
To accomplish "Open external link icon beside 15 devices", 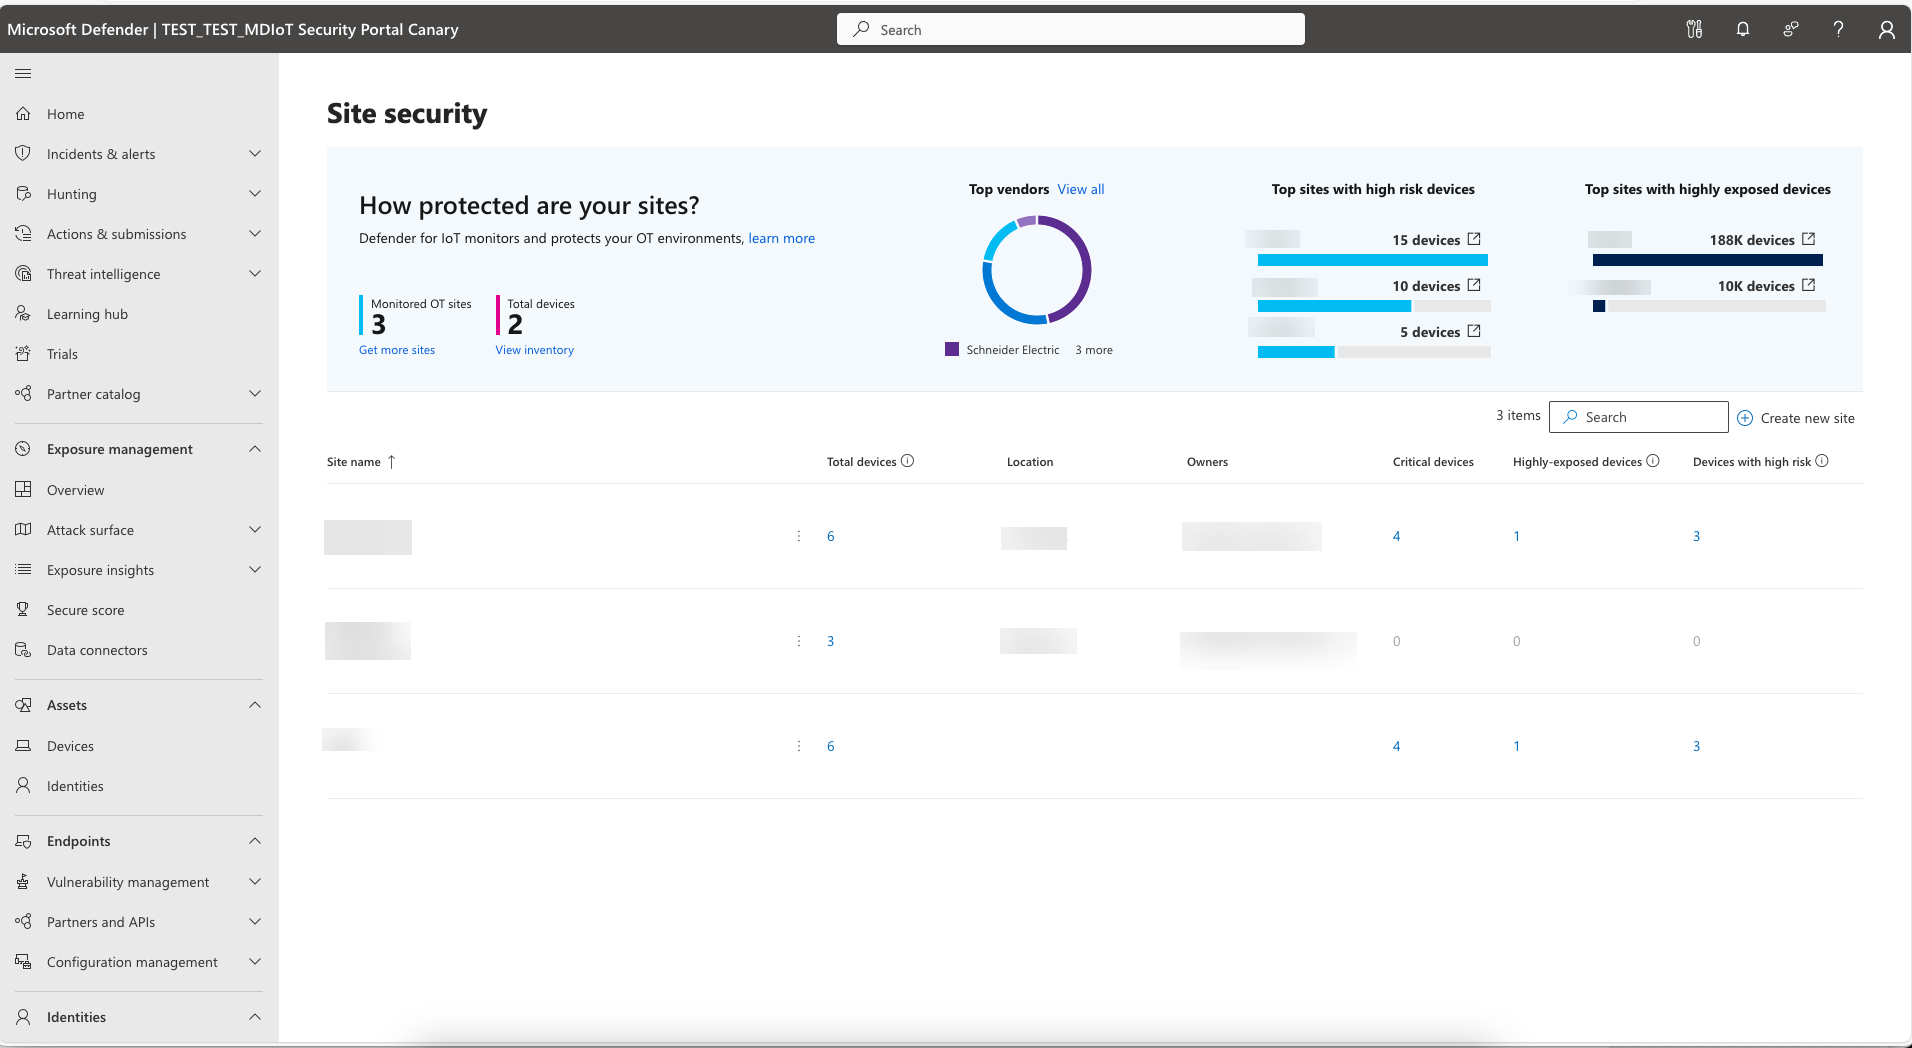I will 1474,239.
